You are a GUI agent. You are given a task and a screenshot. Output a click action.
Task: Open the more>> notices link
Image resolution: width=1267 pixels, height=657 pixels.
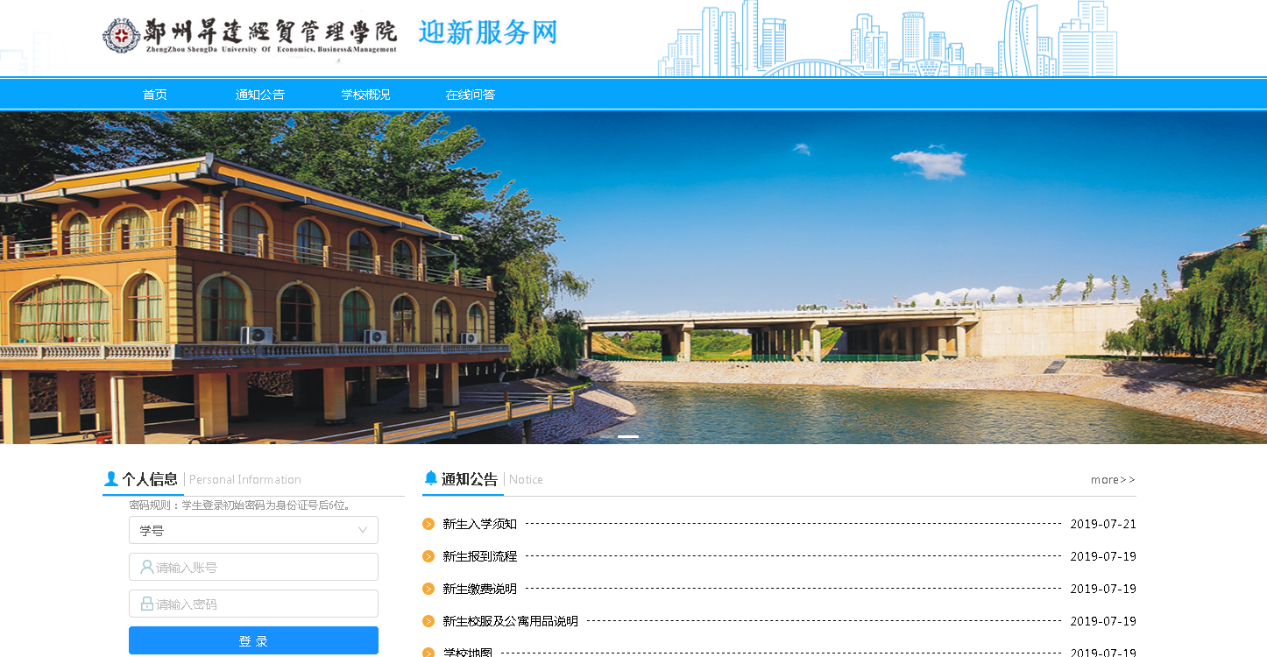coord(1112,480)
